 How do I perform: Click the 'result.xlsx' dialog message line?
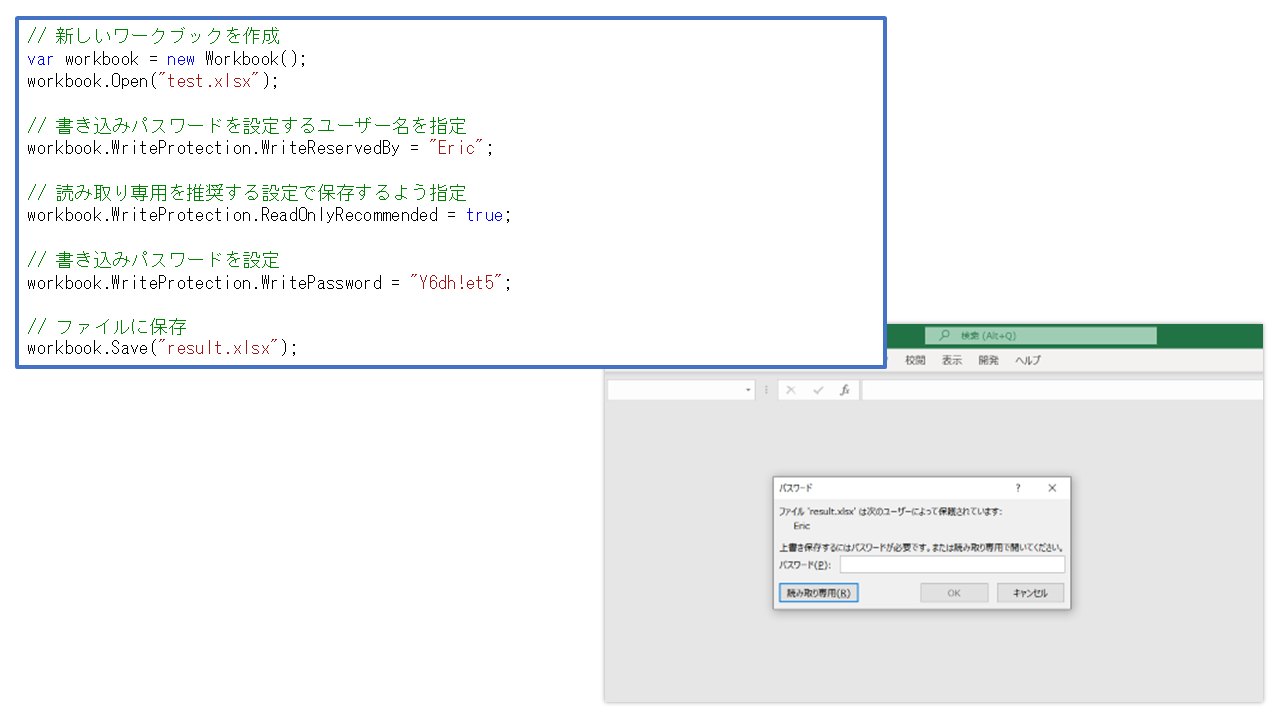click(890, 511)
